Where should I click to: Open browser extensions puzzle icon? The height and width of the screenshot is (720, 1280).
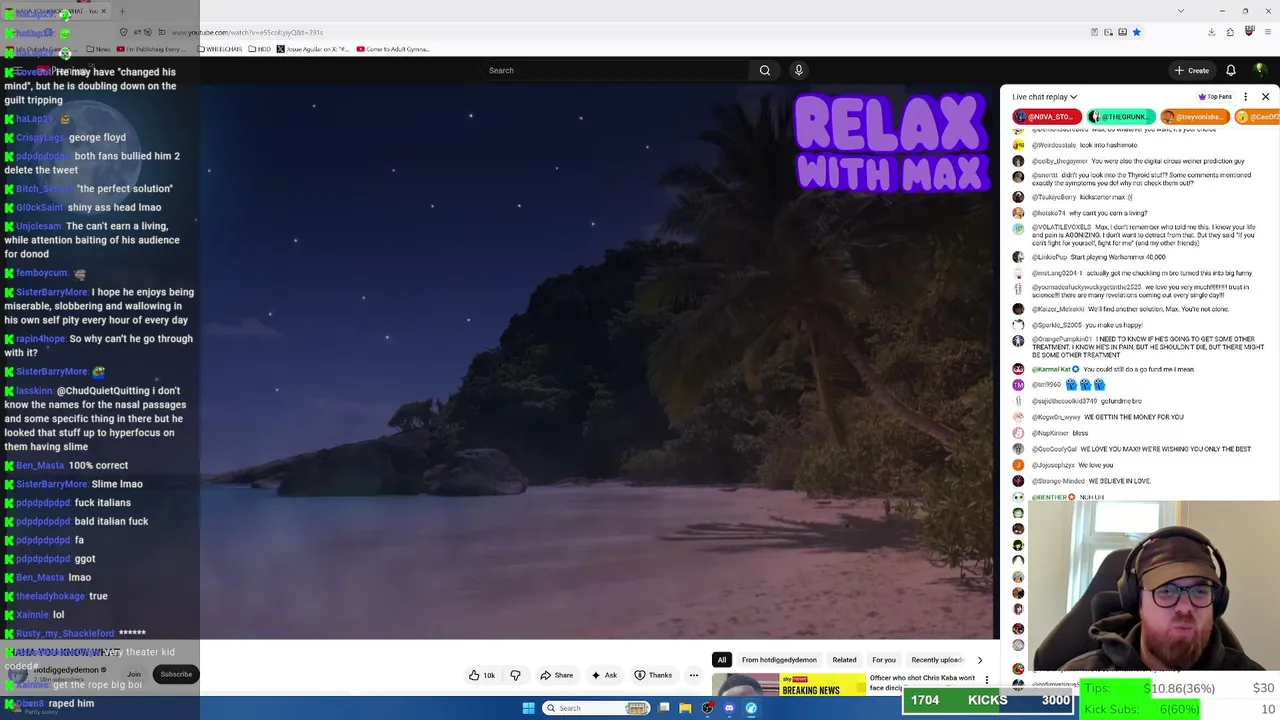click(x=1230, y=32)
